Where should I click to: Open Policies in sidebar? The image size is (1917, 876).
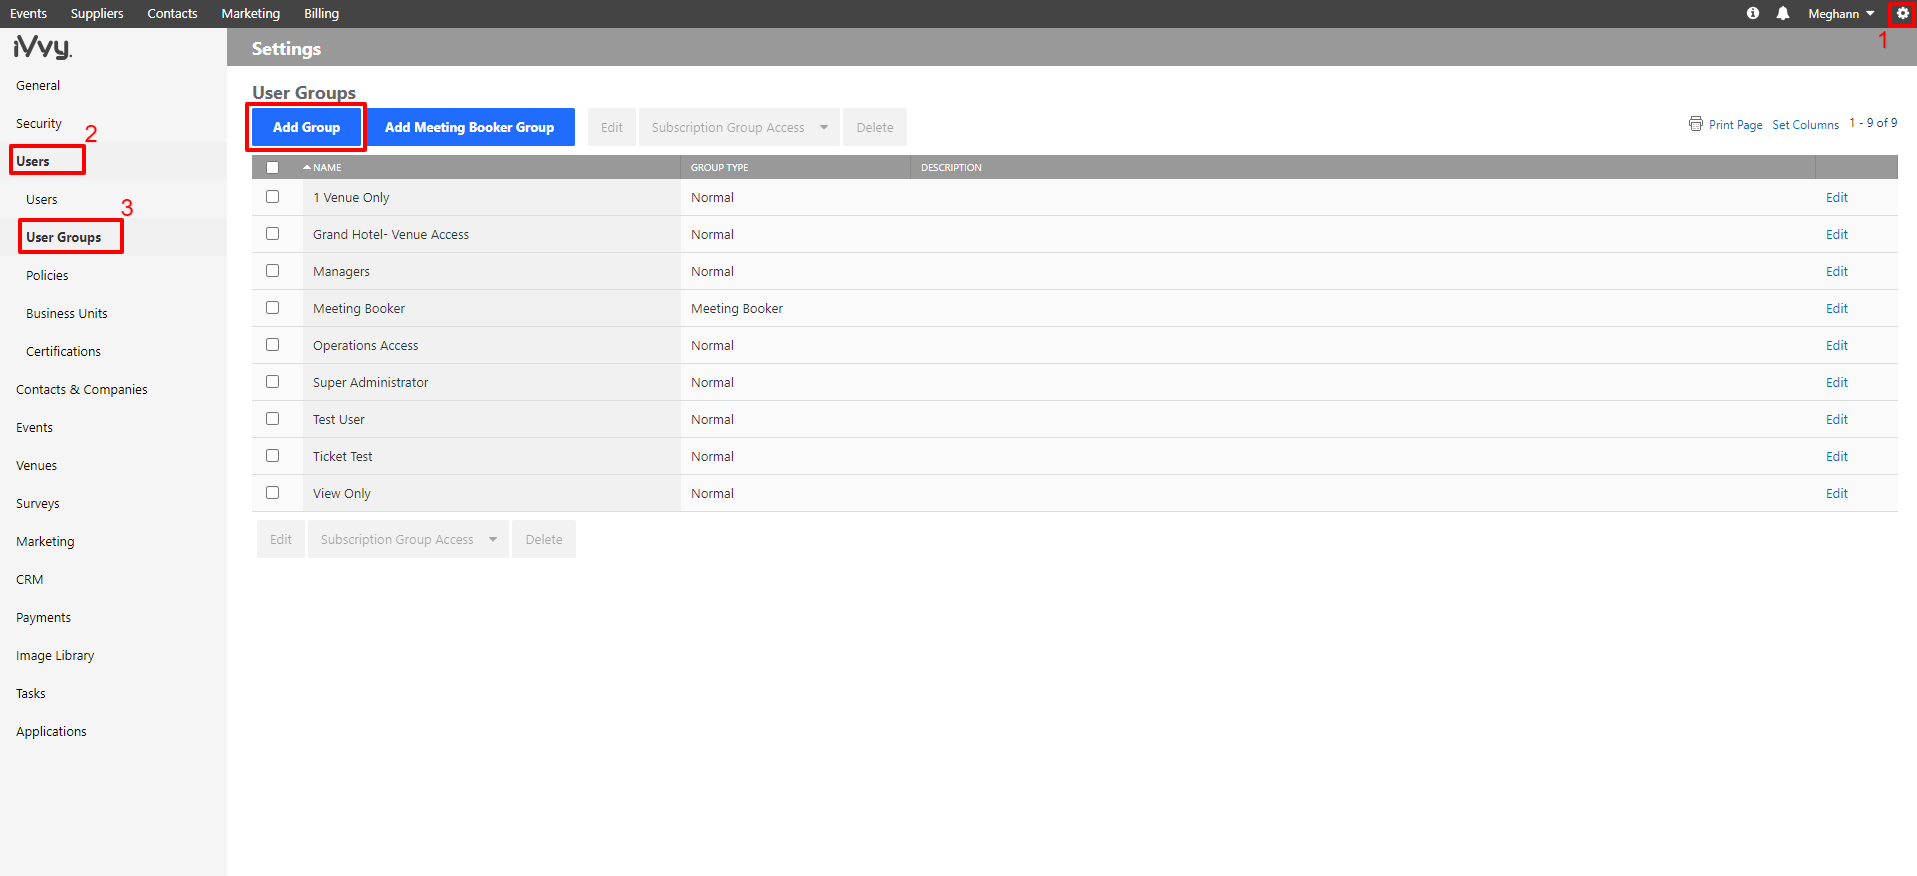(x=47, y=276)
